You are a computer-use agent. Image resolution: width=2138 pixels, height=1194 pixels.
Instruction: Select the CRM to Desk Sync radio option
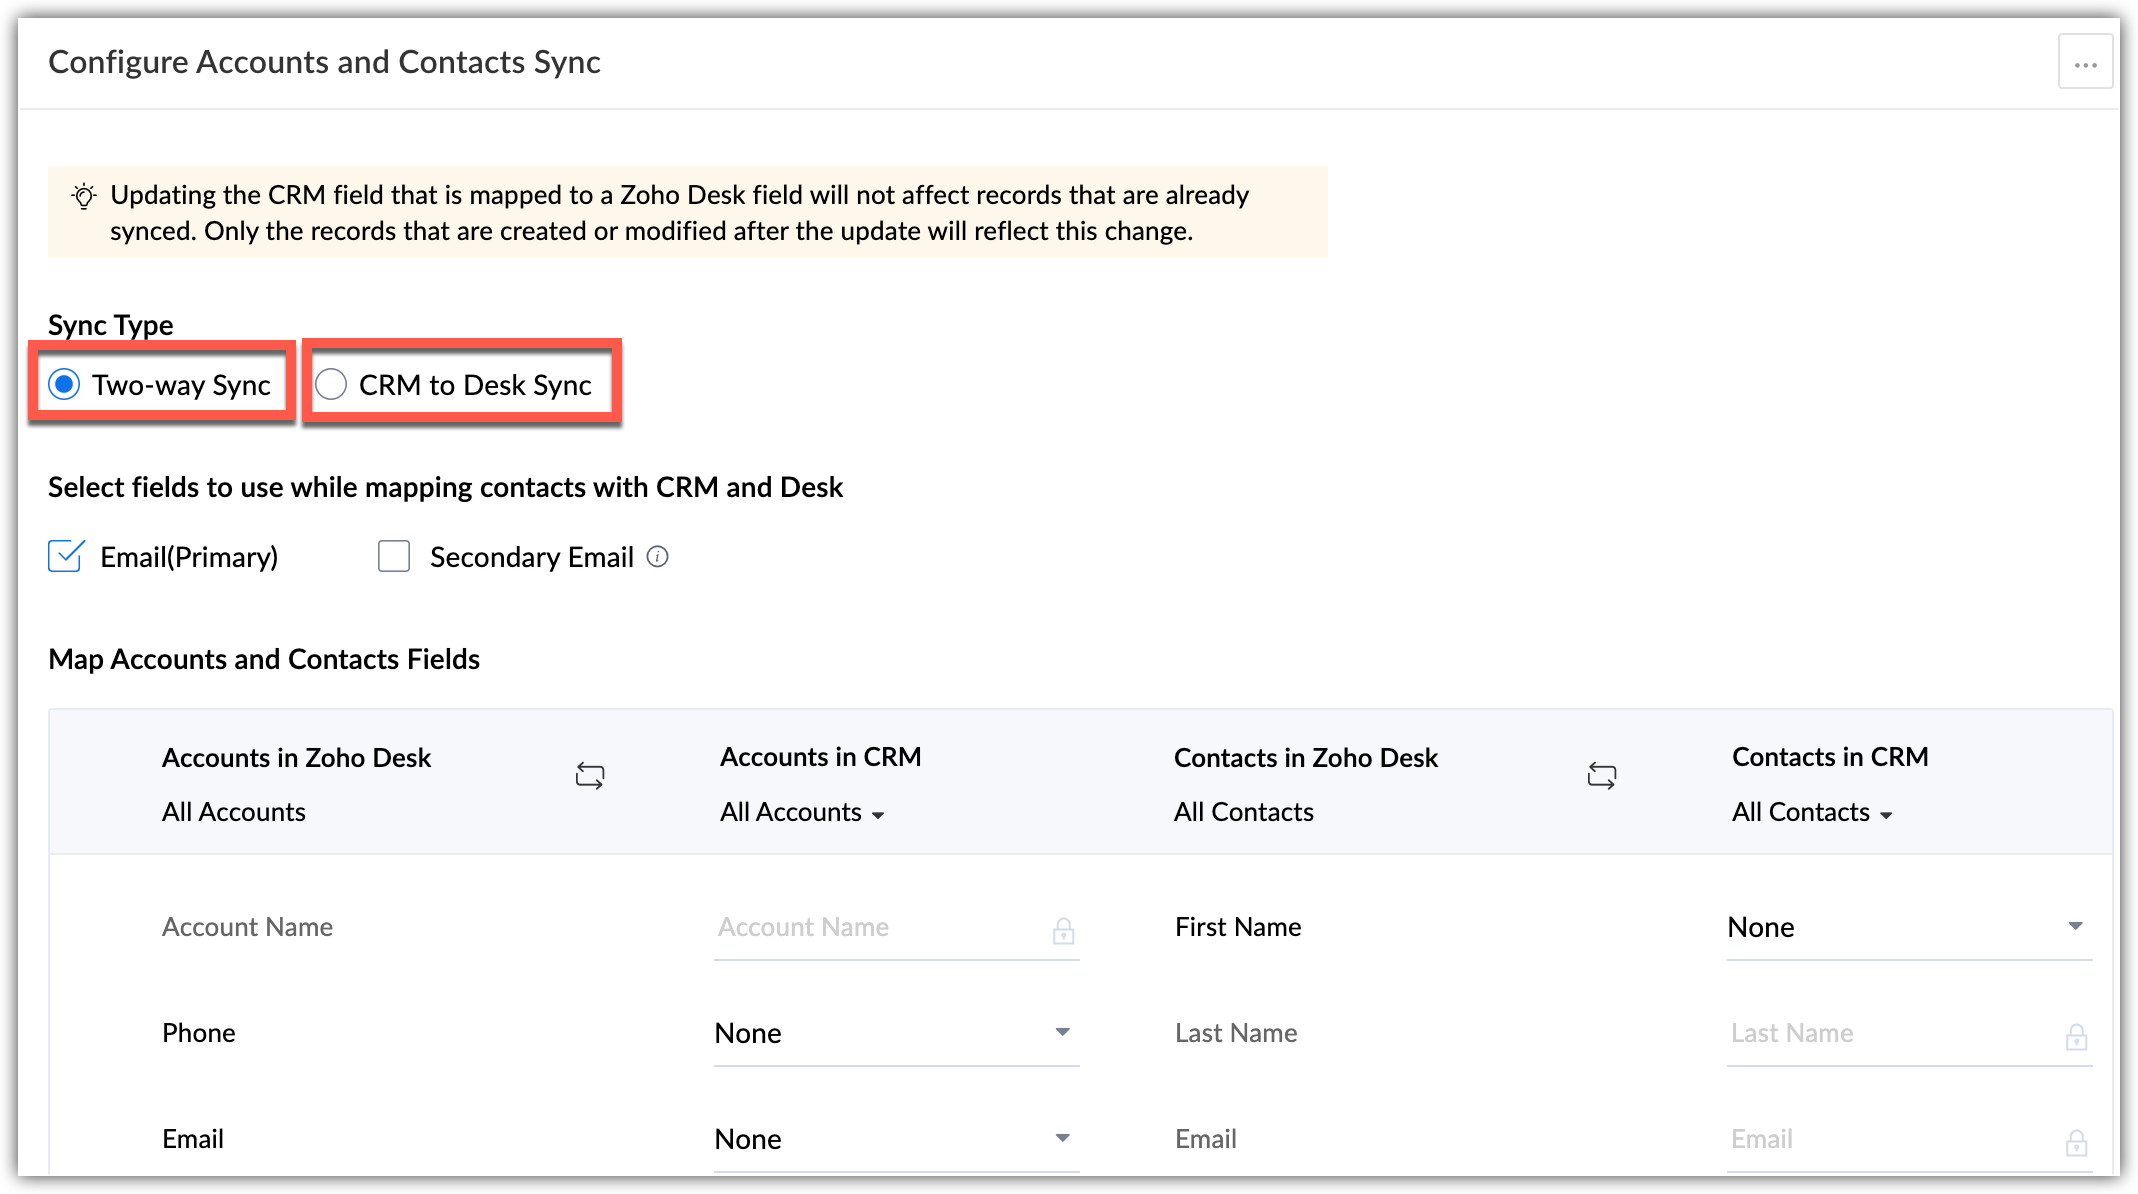331,385
